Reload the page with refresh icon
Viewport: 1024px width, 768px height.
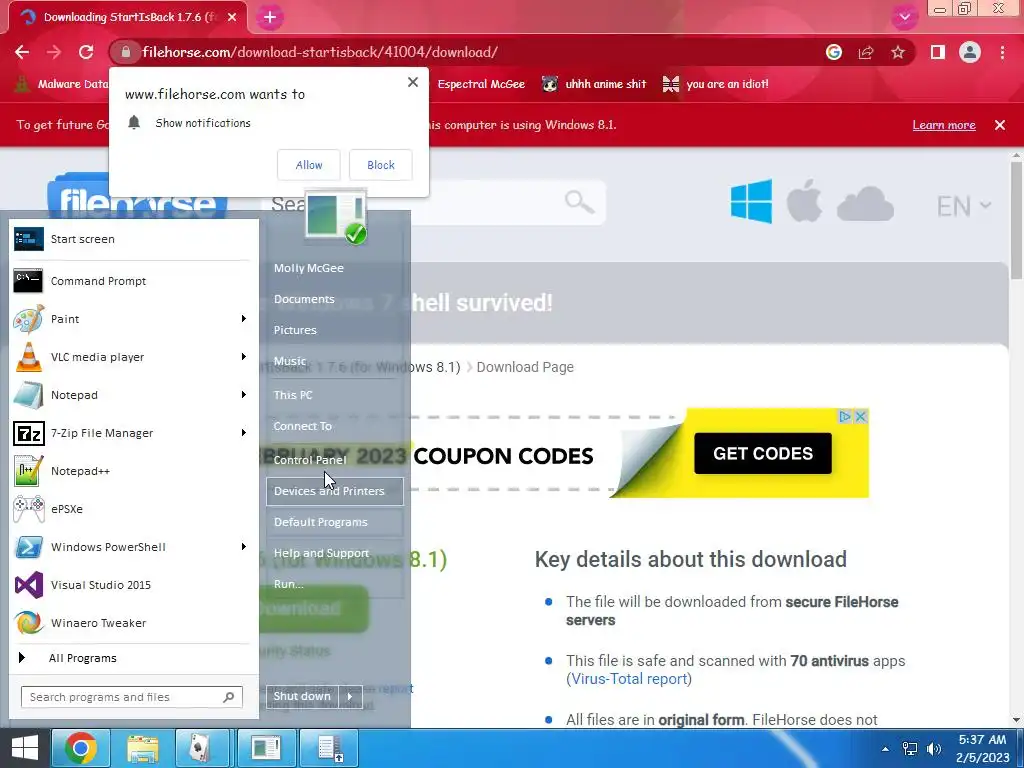[86, 52]
